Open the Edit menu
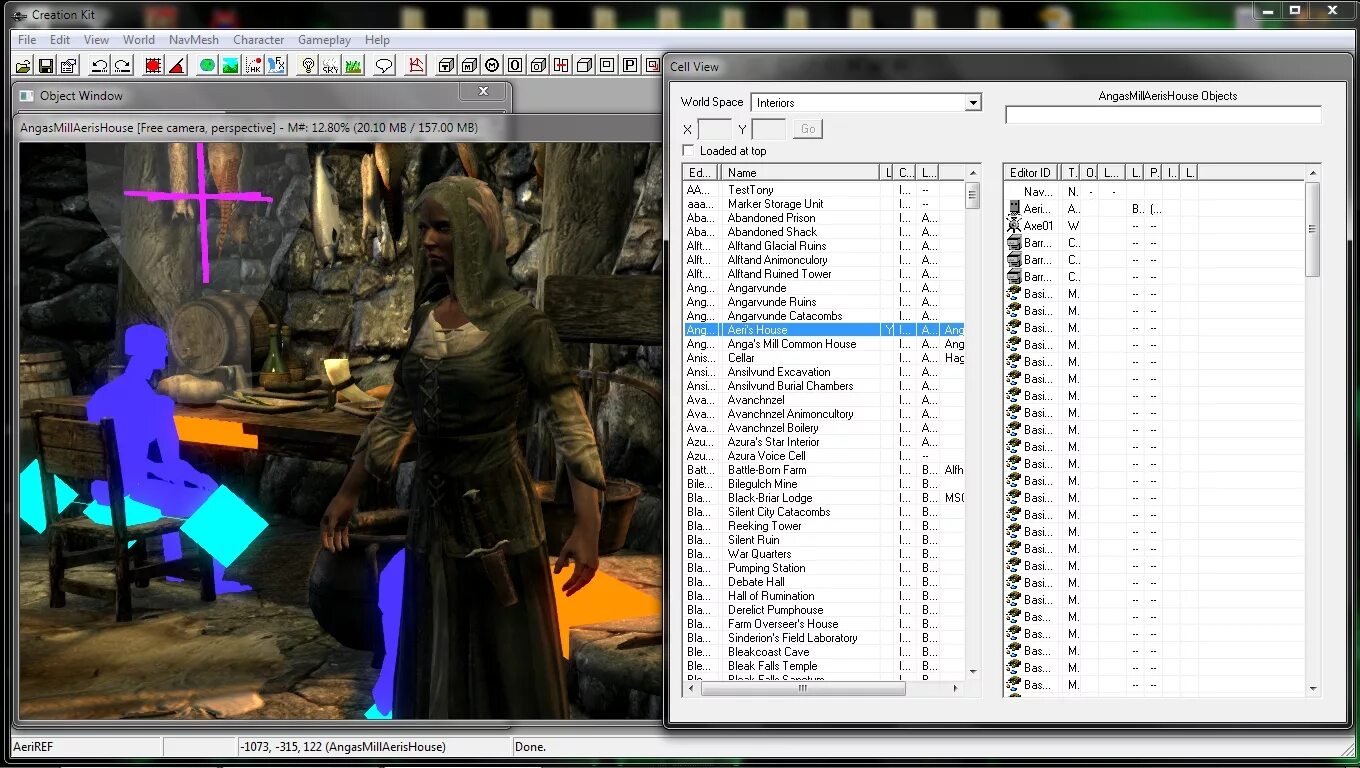The width and height of the screenshot is (1360, 768). (60, 40)
